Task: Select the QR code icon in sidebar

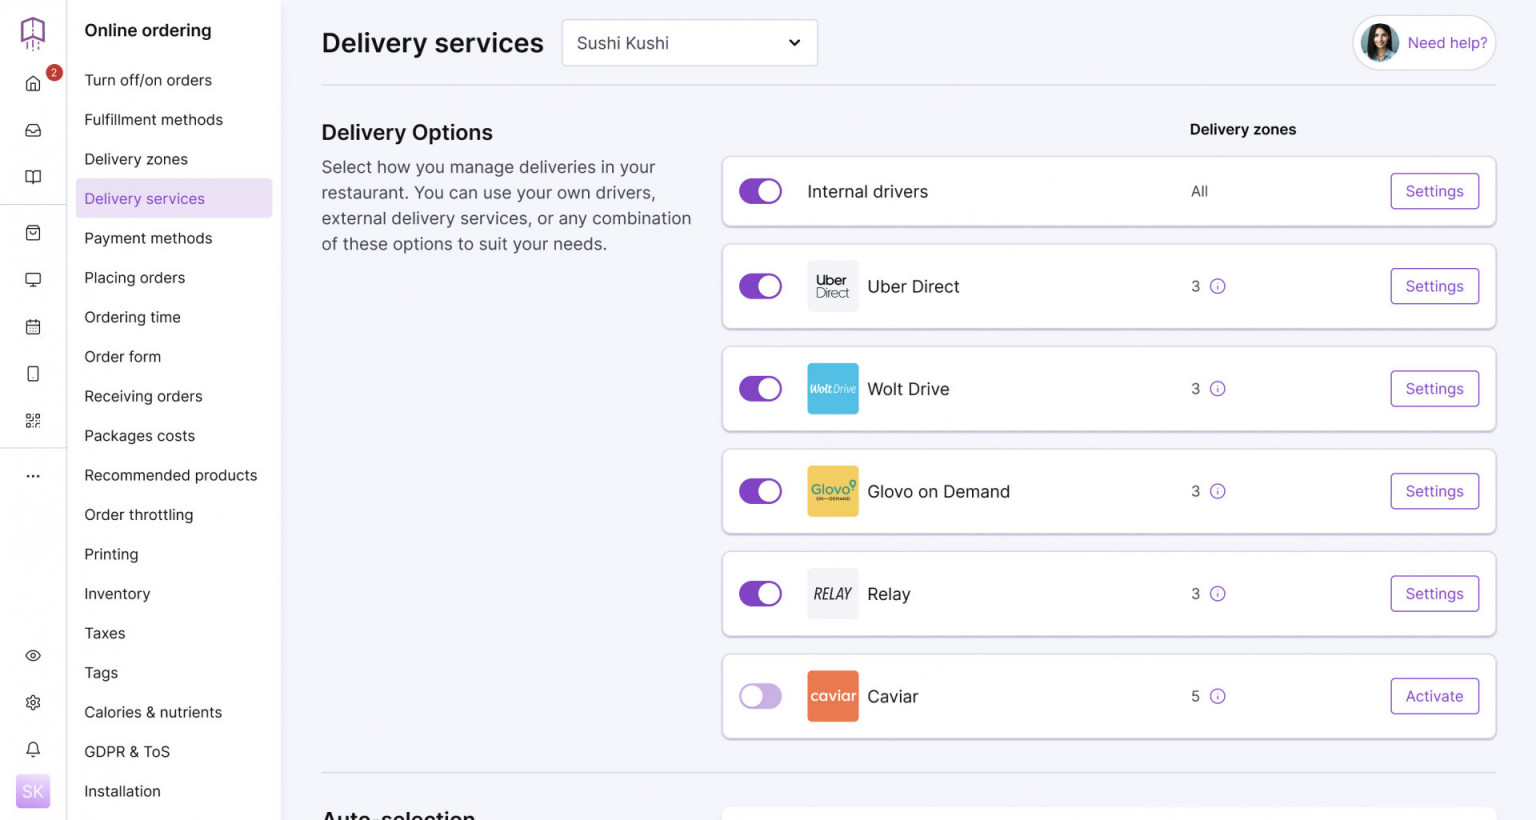Action: pyautogui.click(x=33, y=421)
